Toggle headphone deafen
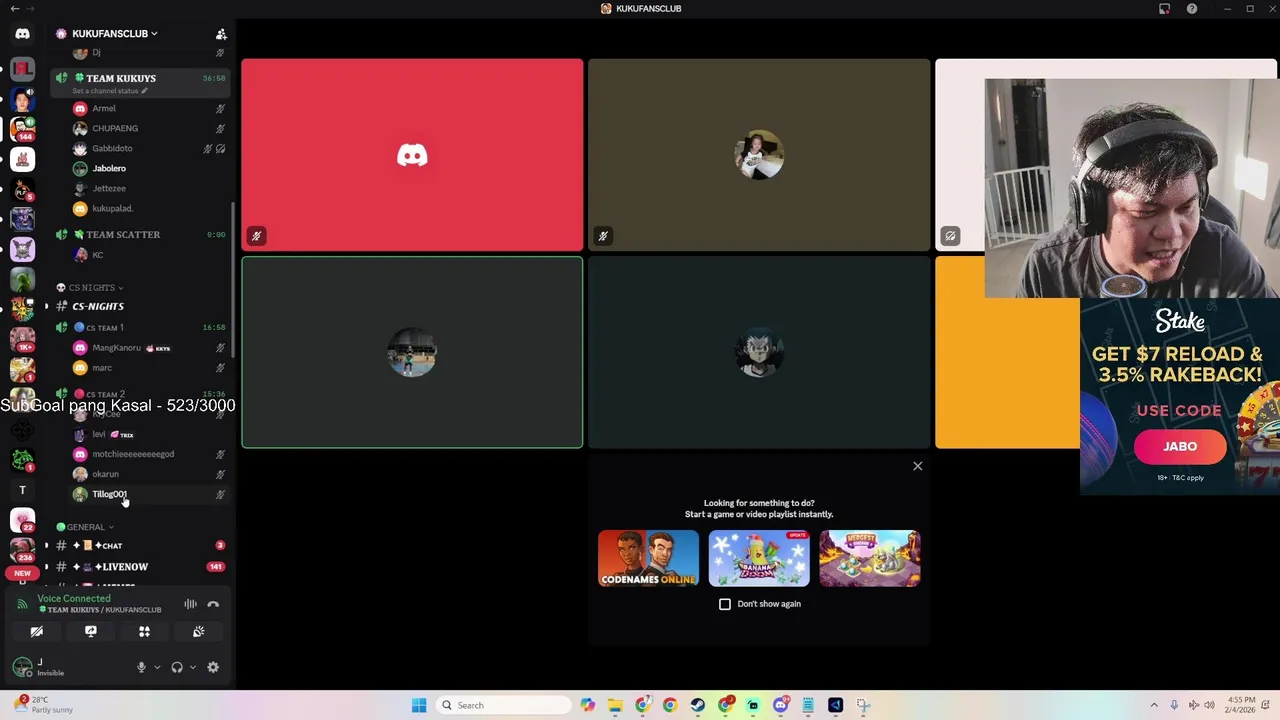 (x=177, y=667)
